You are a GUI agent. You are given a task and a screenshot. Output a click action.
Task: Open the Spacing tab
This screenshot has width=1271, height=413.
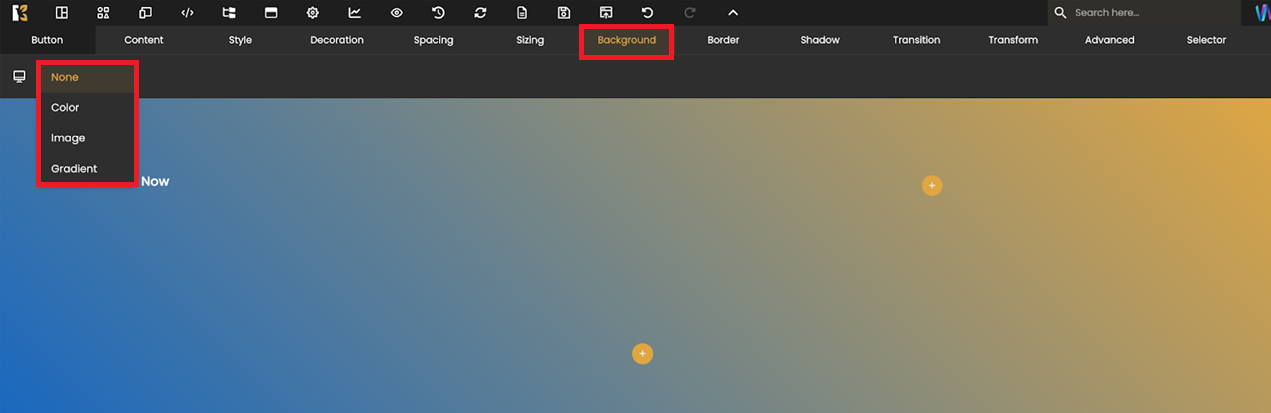tap(433, 40)
